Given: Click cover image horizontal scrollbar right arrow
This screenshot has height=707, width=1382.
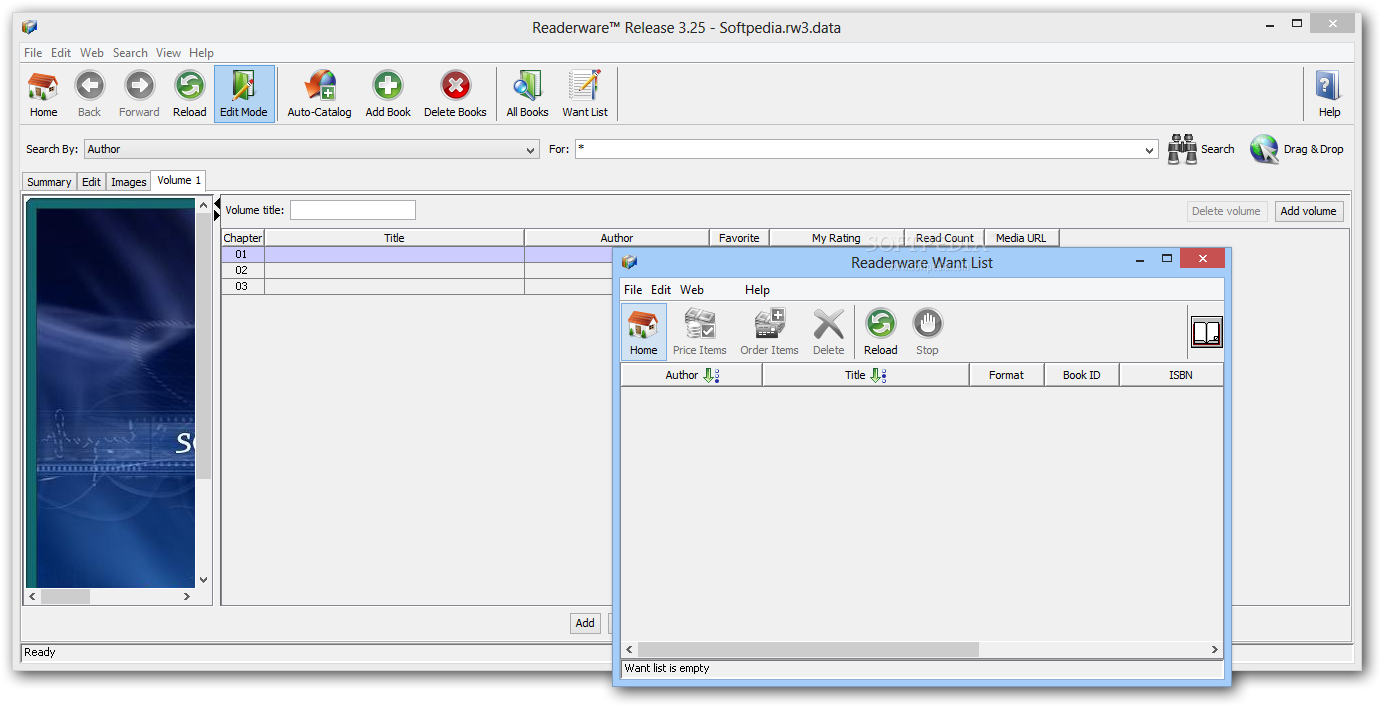Looking at the screenshot, I should (187, 596).
